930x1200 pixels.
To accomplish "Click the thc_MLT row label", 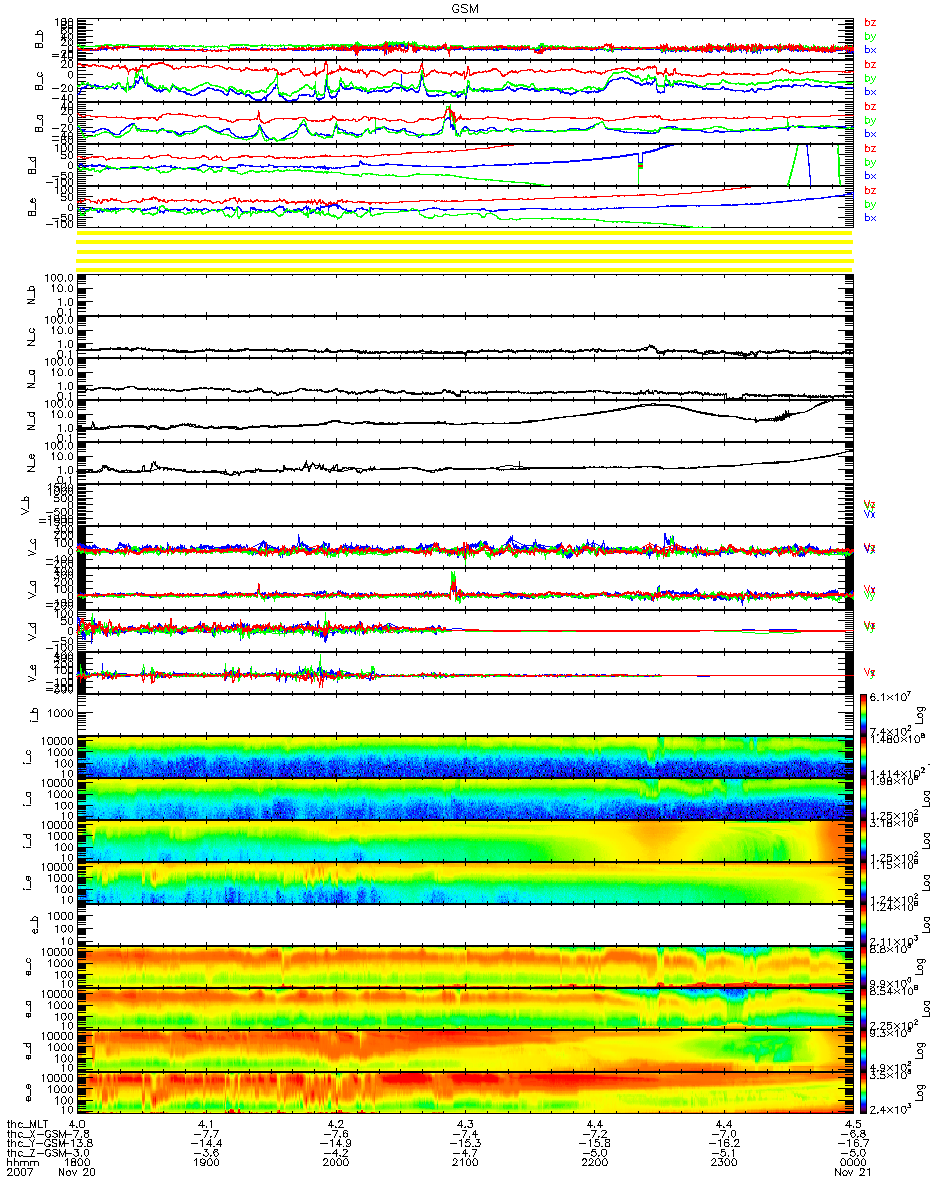I will point(28,1126).
